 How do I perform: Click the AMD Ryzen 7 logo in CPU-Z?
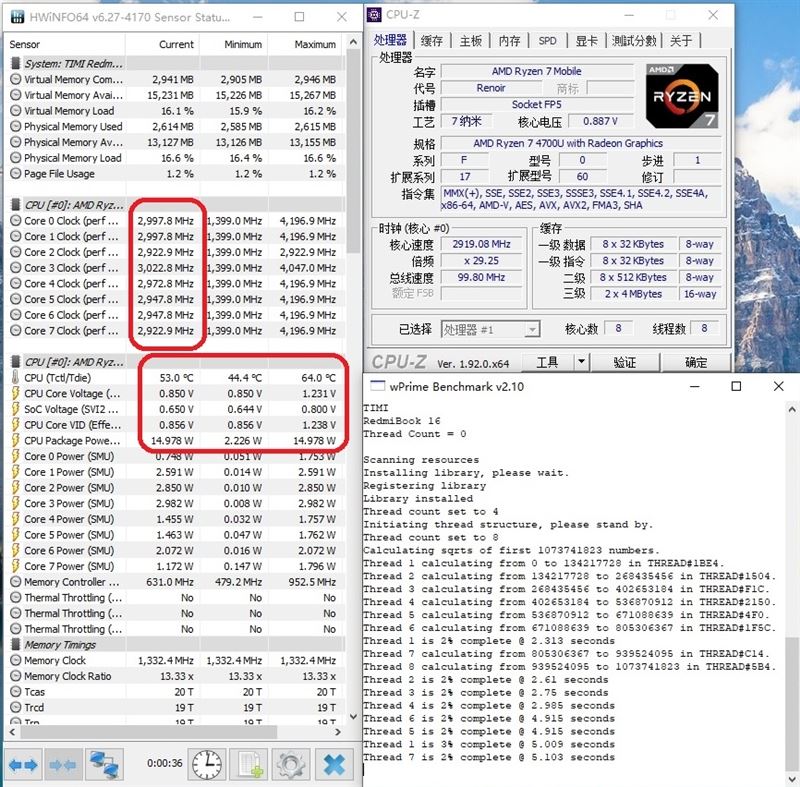pyautogui.click(x=682, y=95)
